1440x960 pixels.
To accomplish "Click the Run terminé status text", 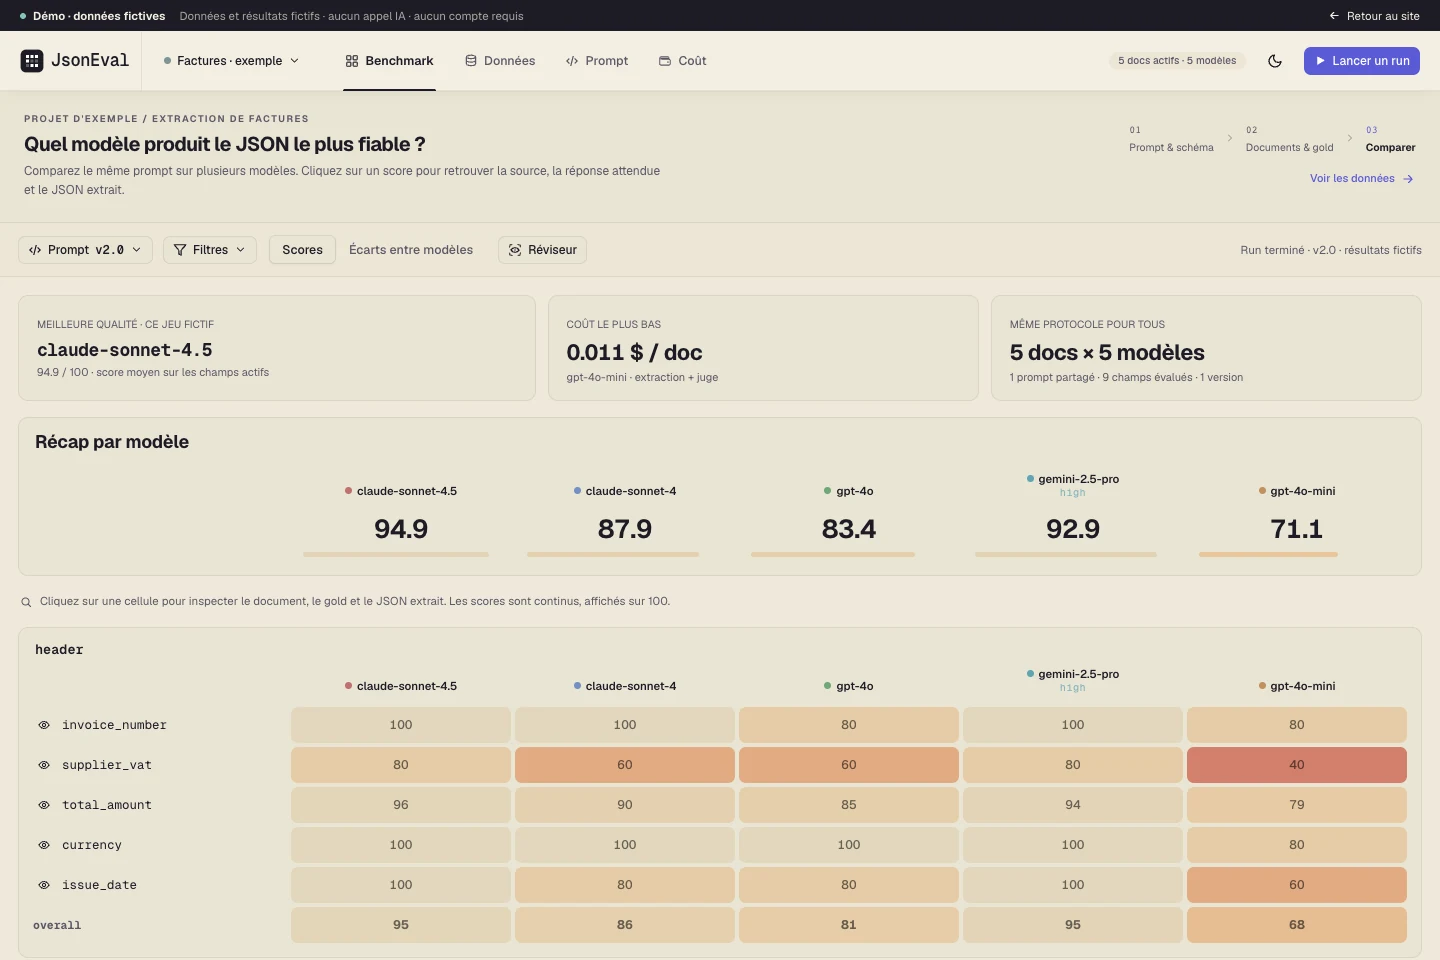I will tap(1331, 250).
